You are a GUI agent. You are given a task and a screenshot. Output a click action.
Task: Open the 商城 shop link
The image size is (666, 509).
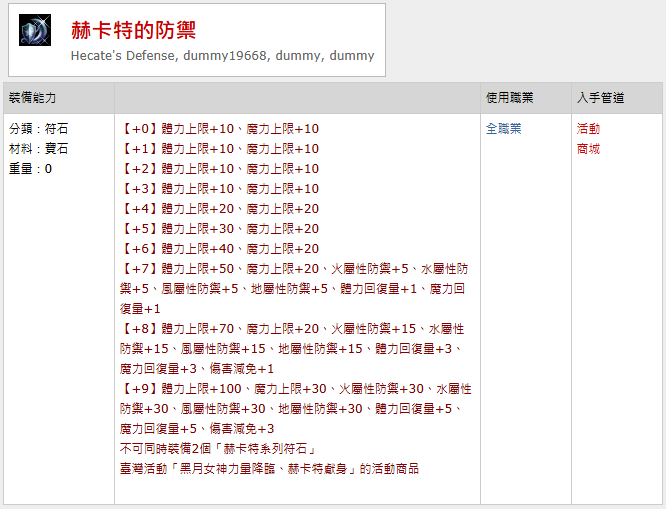click(588, 149)
